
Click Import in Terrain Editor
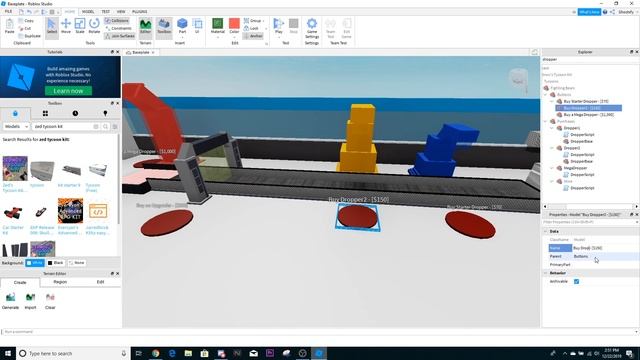coord(30,301)
